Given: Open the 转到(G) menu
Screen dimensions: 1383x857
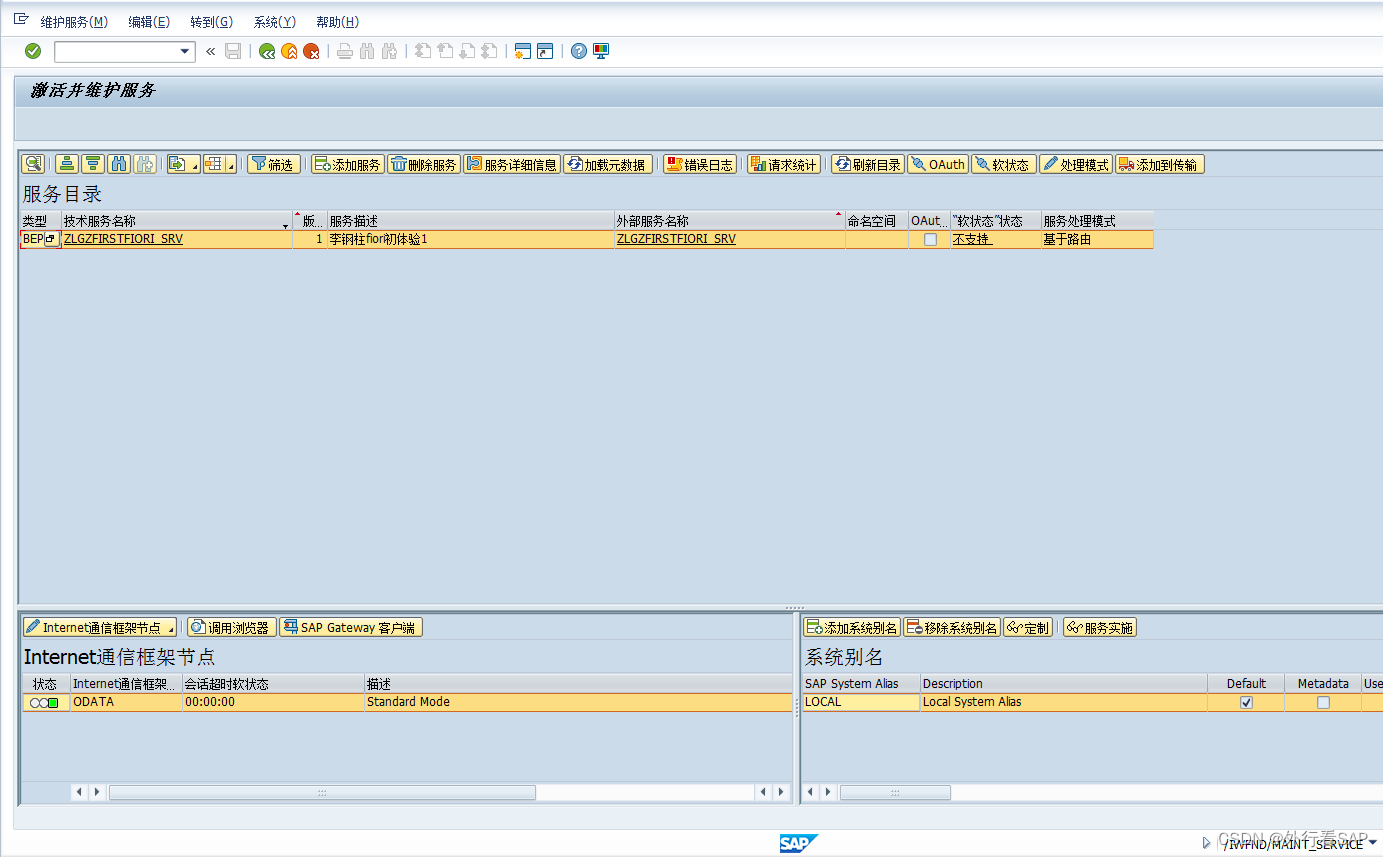Looking at the screenshot, I should (211, 22).
